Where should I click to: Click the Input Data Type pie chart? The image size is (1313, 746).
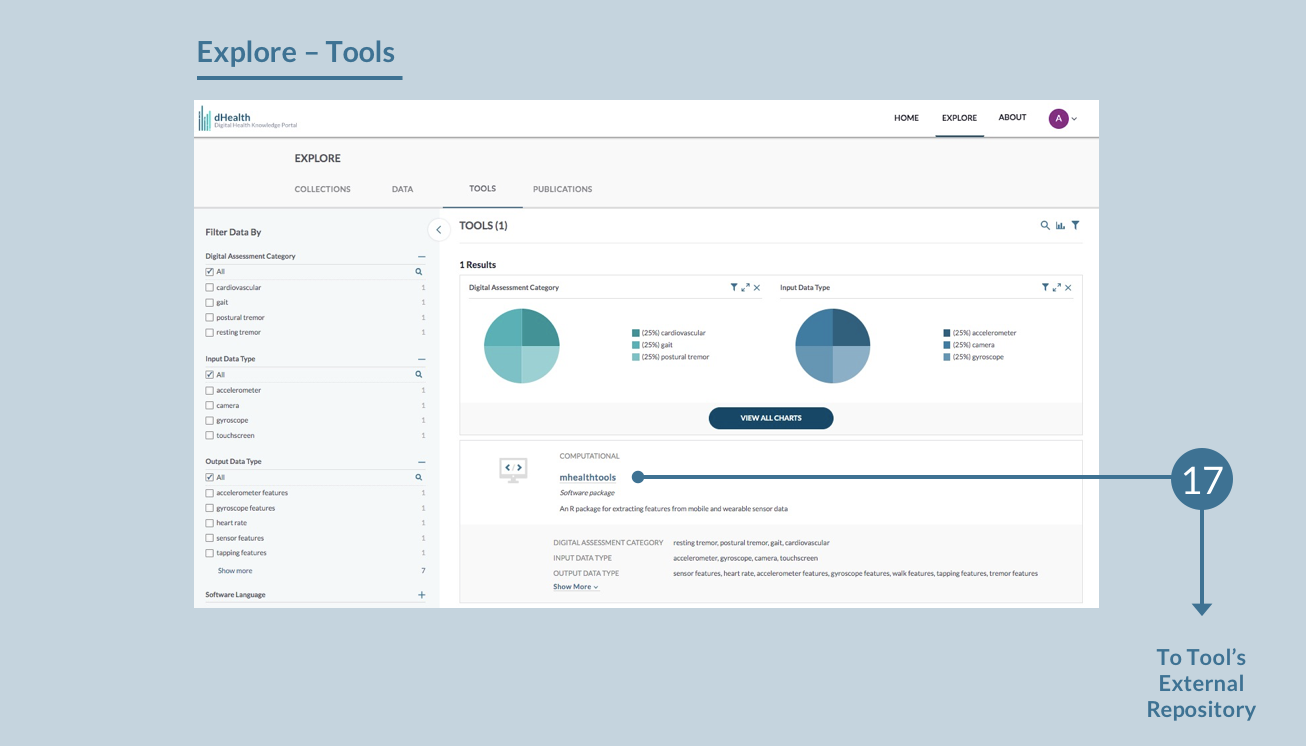coord(833,345)
